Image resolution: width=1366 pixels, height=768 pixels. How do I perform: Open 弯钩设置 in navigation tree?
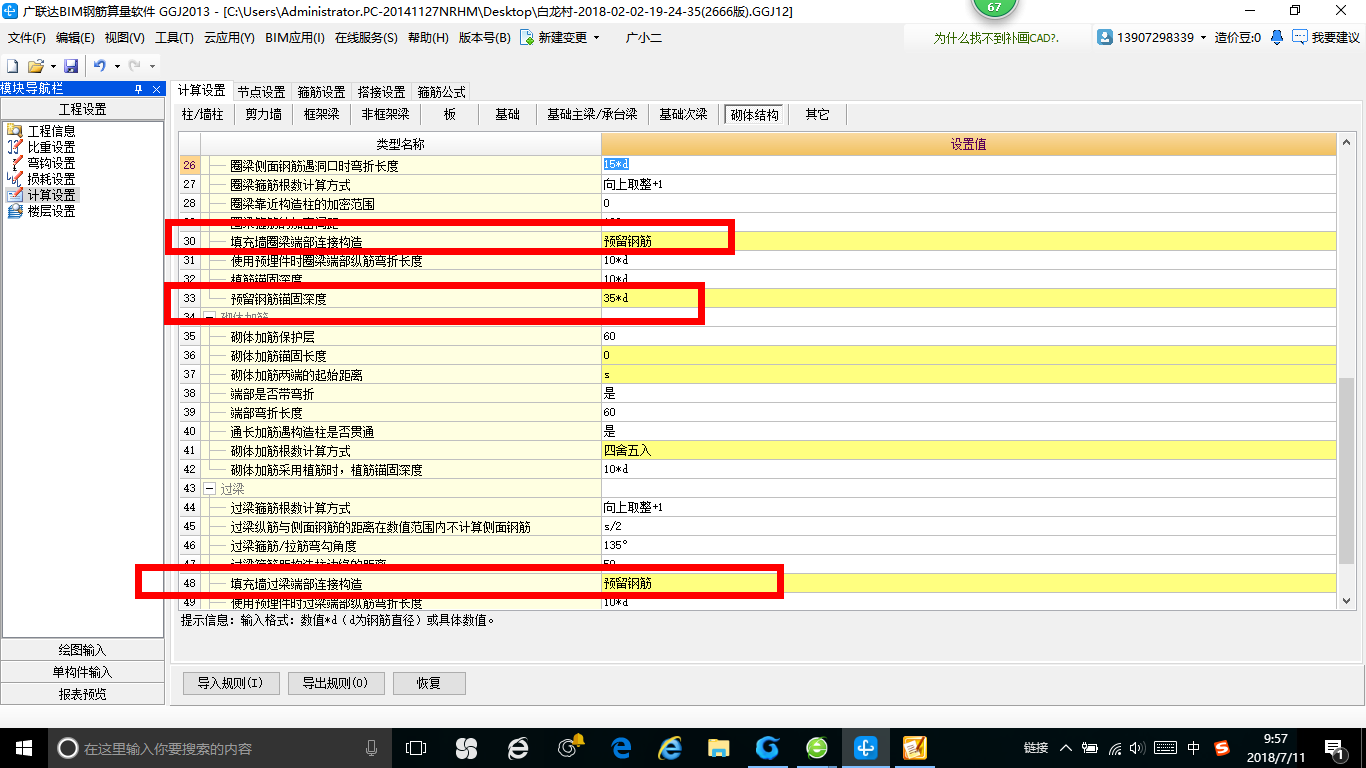pos(51,163)
